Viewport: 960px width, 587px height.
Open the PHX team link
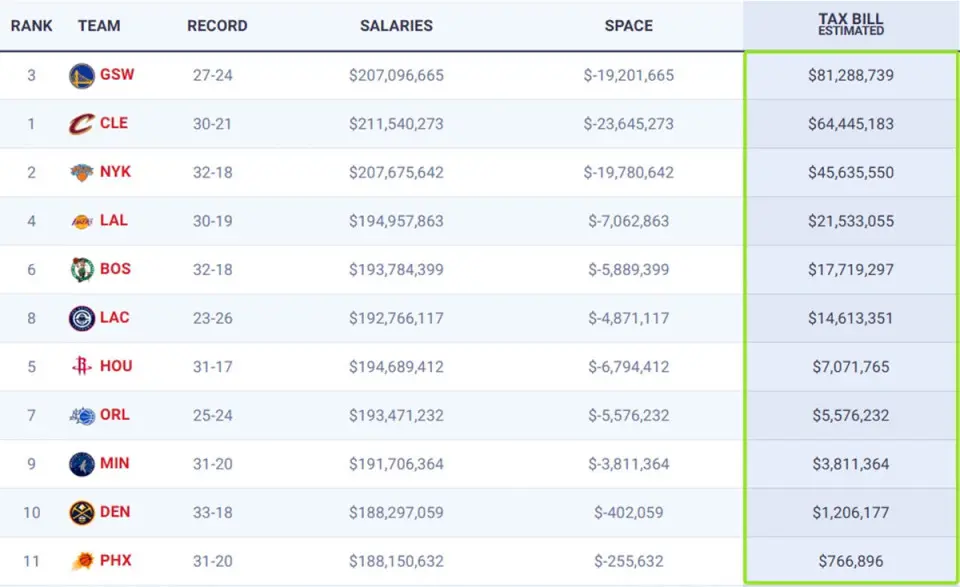(115, 560)
